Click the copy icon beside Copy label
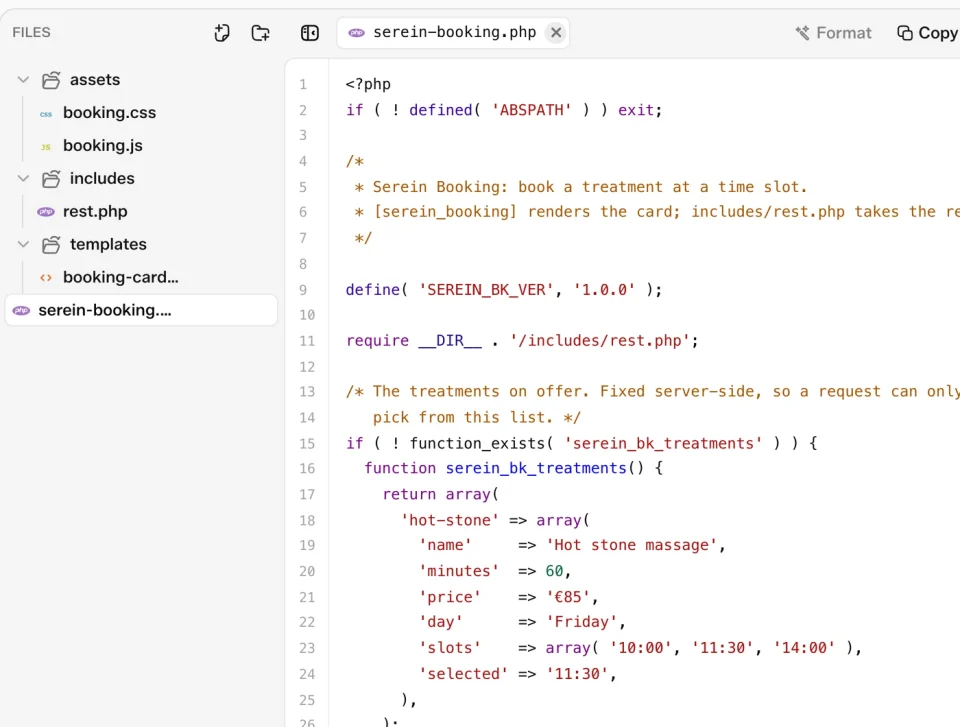The height and width of the screenshot is (727, 960). click(x=904, y=33)
